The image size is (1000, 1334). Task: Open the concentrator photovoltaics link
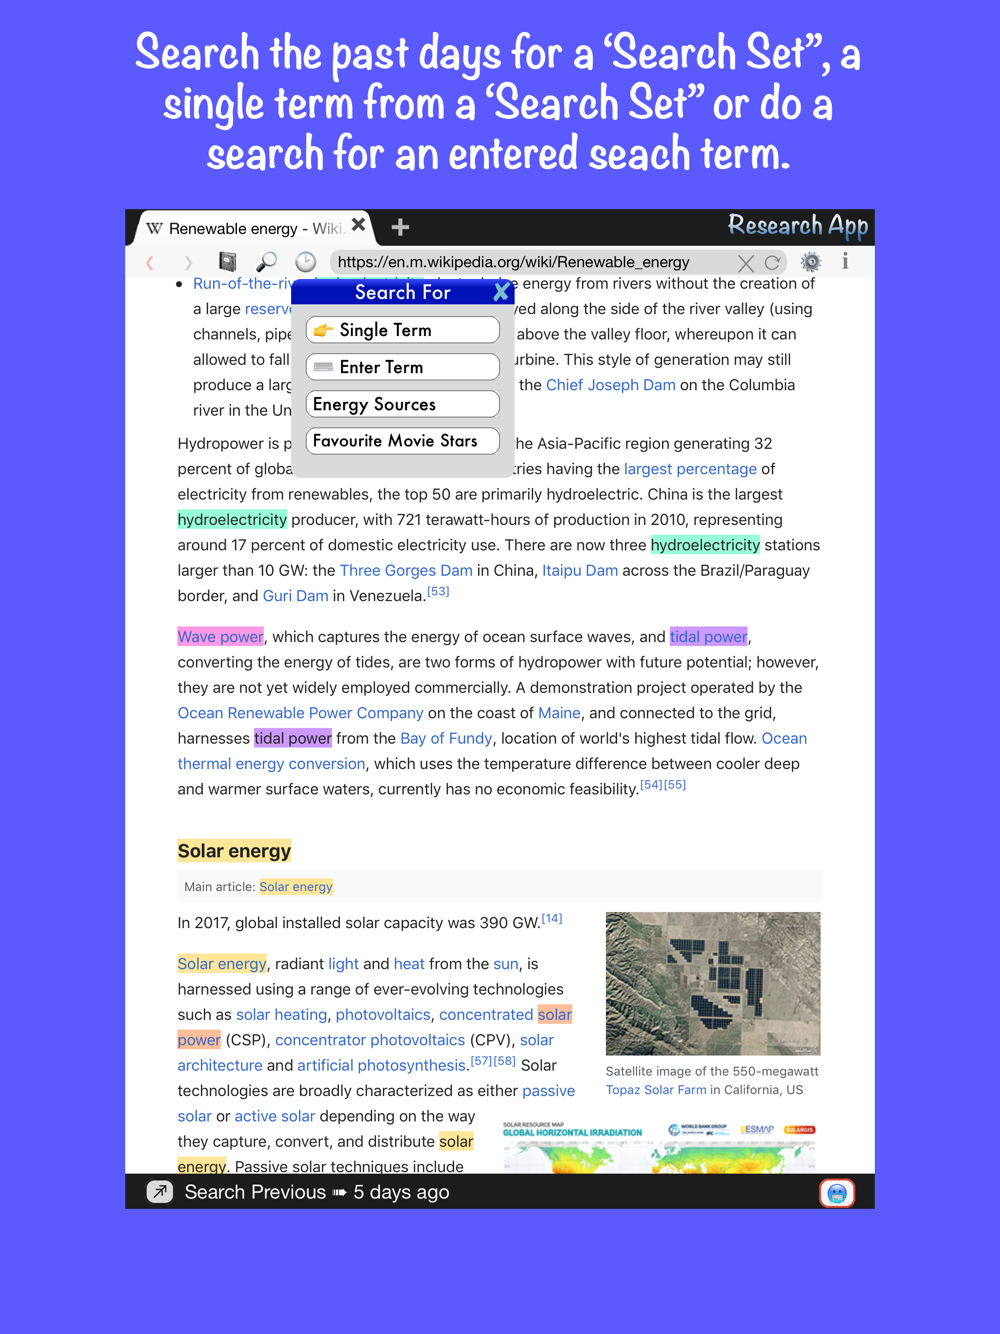pos(370,1040)
